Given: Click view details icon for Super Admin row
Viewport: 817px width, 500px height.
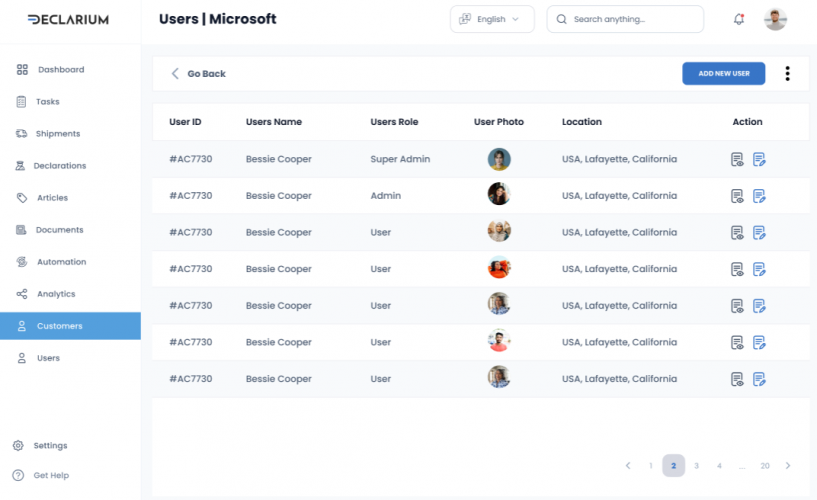Looking at the screenshot, I should 737,159.
